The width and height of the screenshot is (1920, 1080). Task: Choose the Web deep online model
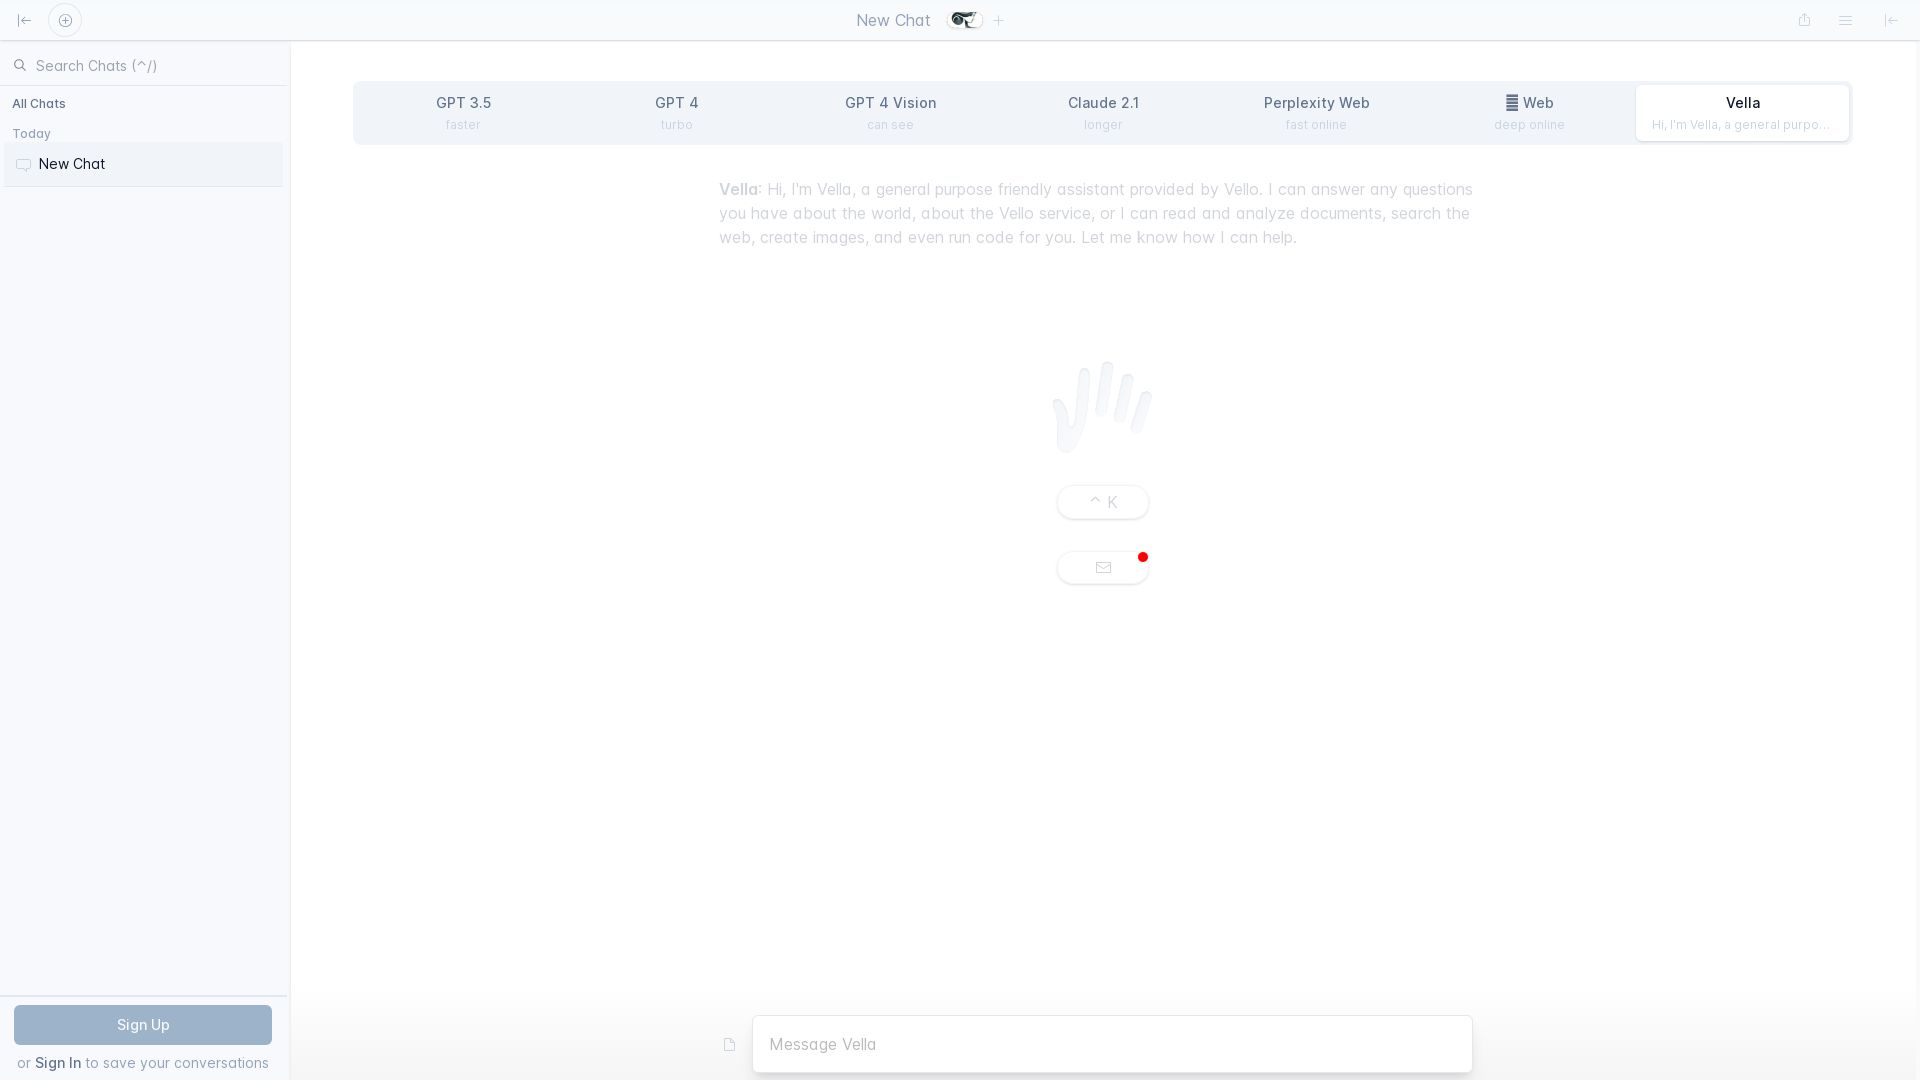pos(1529,112)
